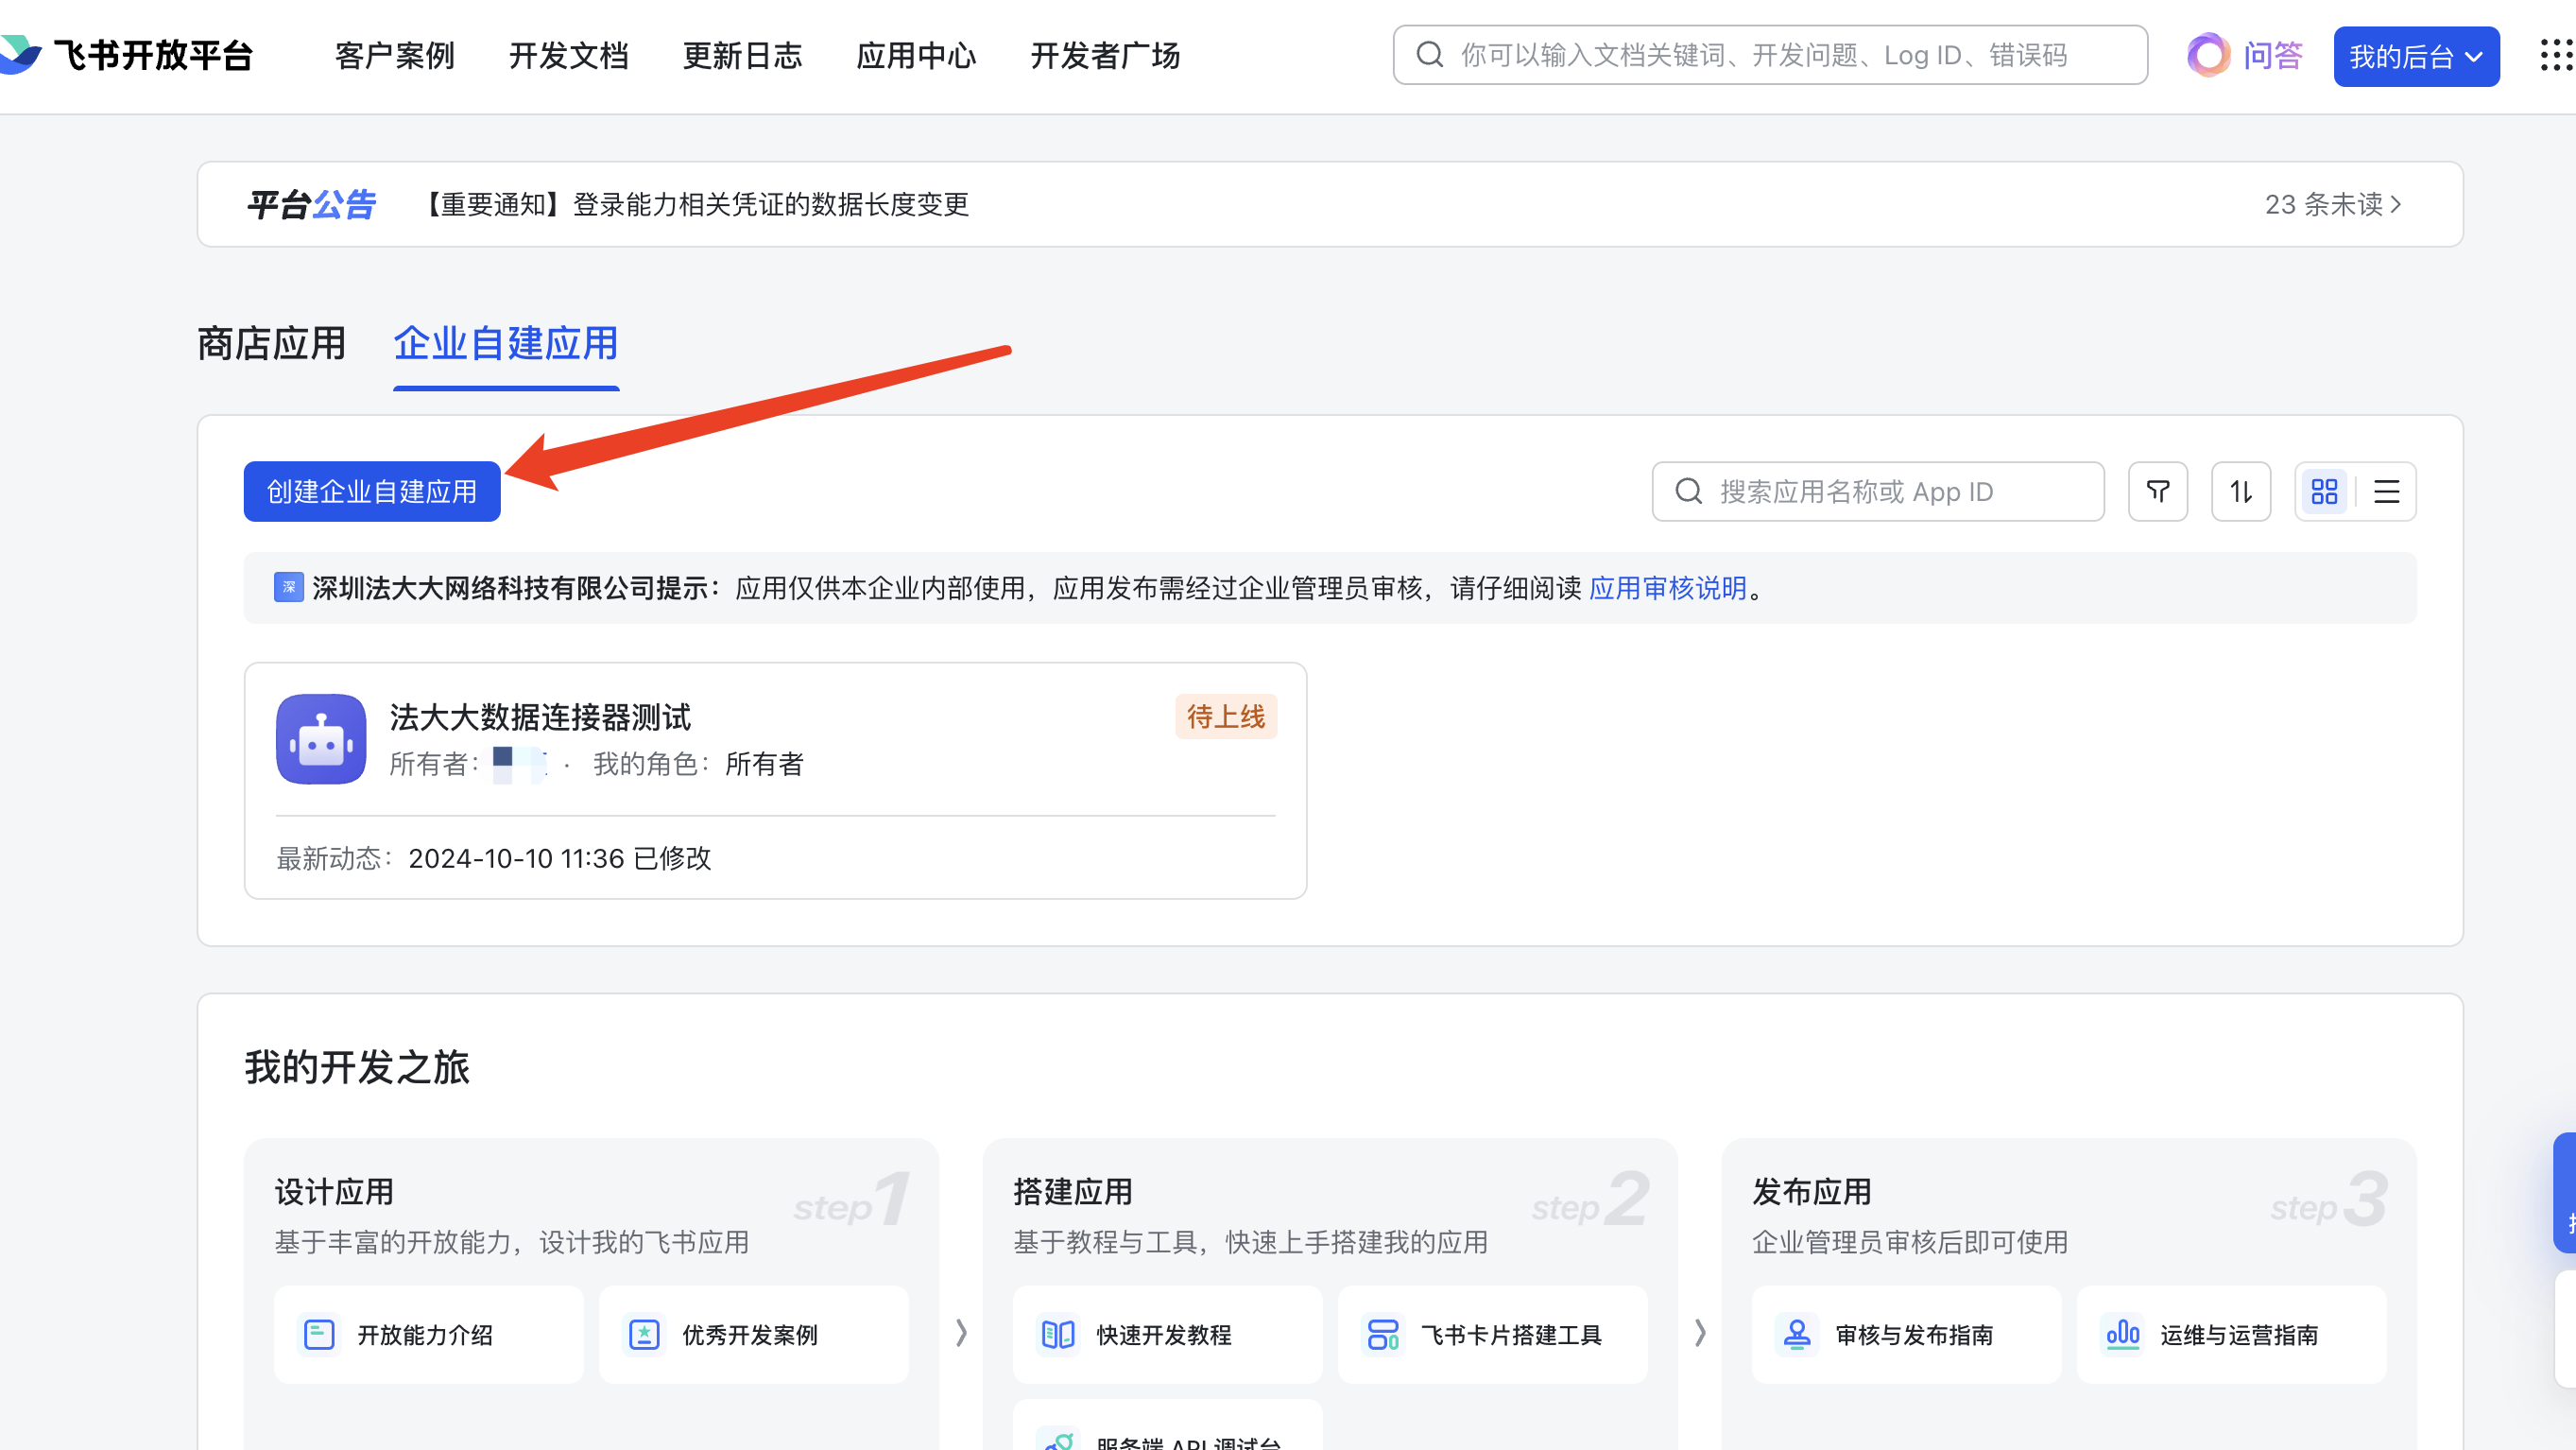The image size is (2576, 1450).
Task: Open the 问答 AI assistant
Action: [x=2245, y=56]
